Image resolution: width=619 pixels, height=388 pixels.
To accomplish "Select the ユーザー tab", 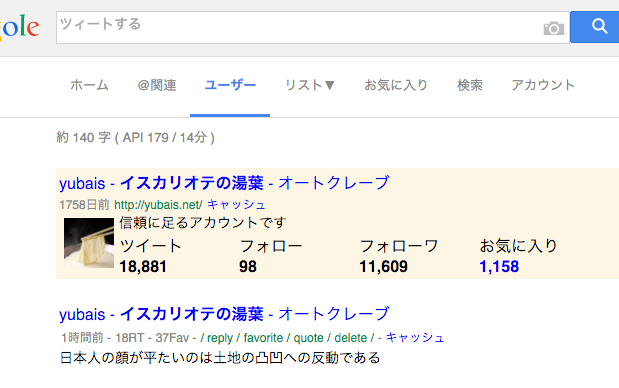I will [x=230, y=85].
